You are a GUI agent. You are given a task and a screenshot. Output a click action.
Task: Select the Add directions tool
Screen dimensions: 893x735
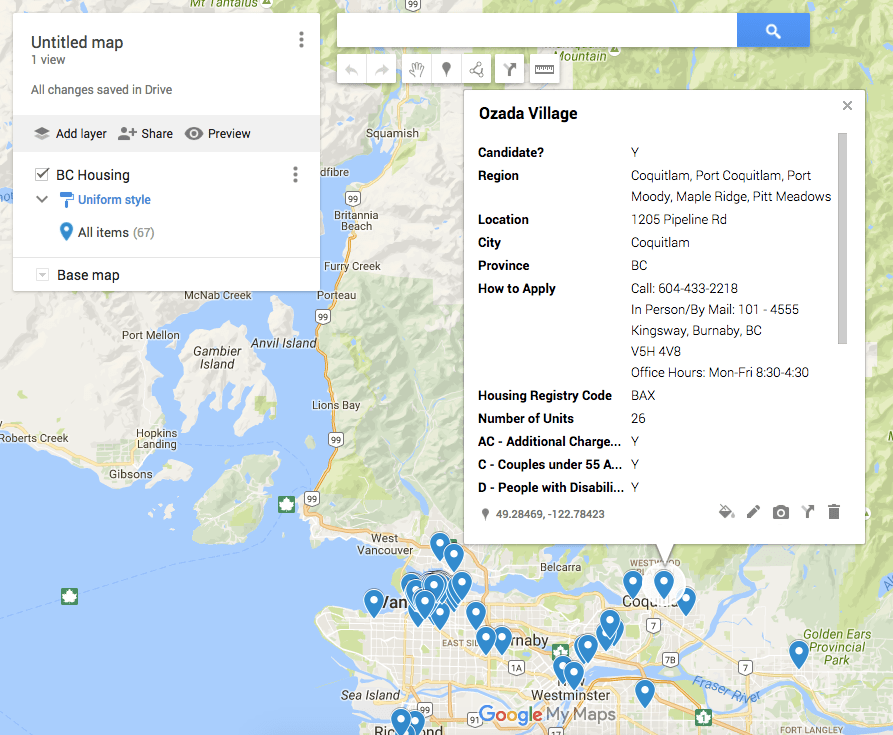click(x=510, y=69)
